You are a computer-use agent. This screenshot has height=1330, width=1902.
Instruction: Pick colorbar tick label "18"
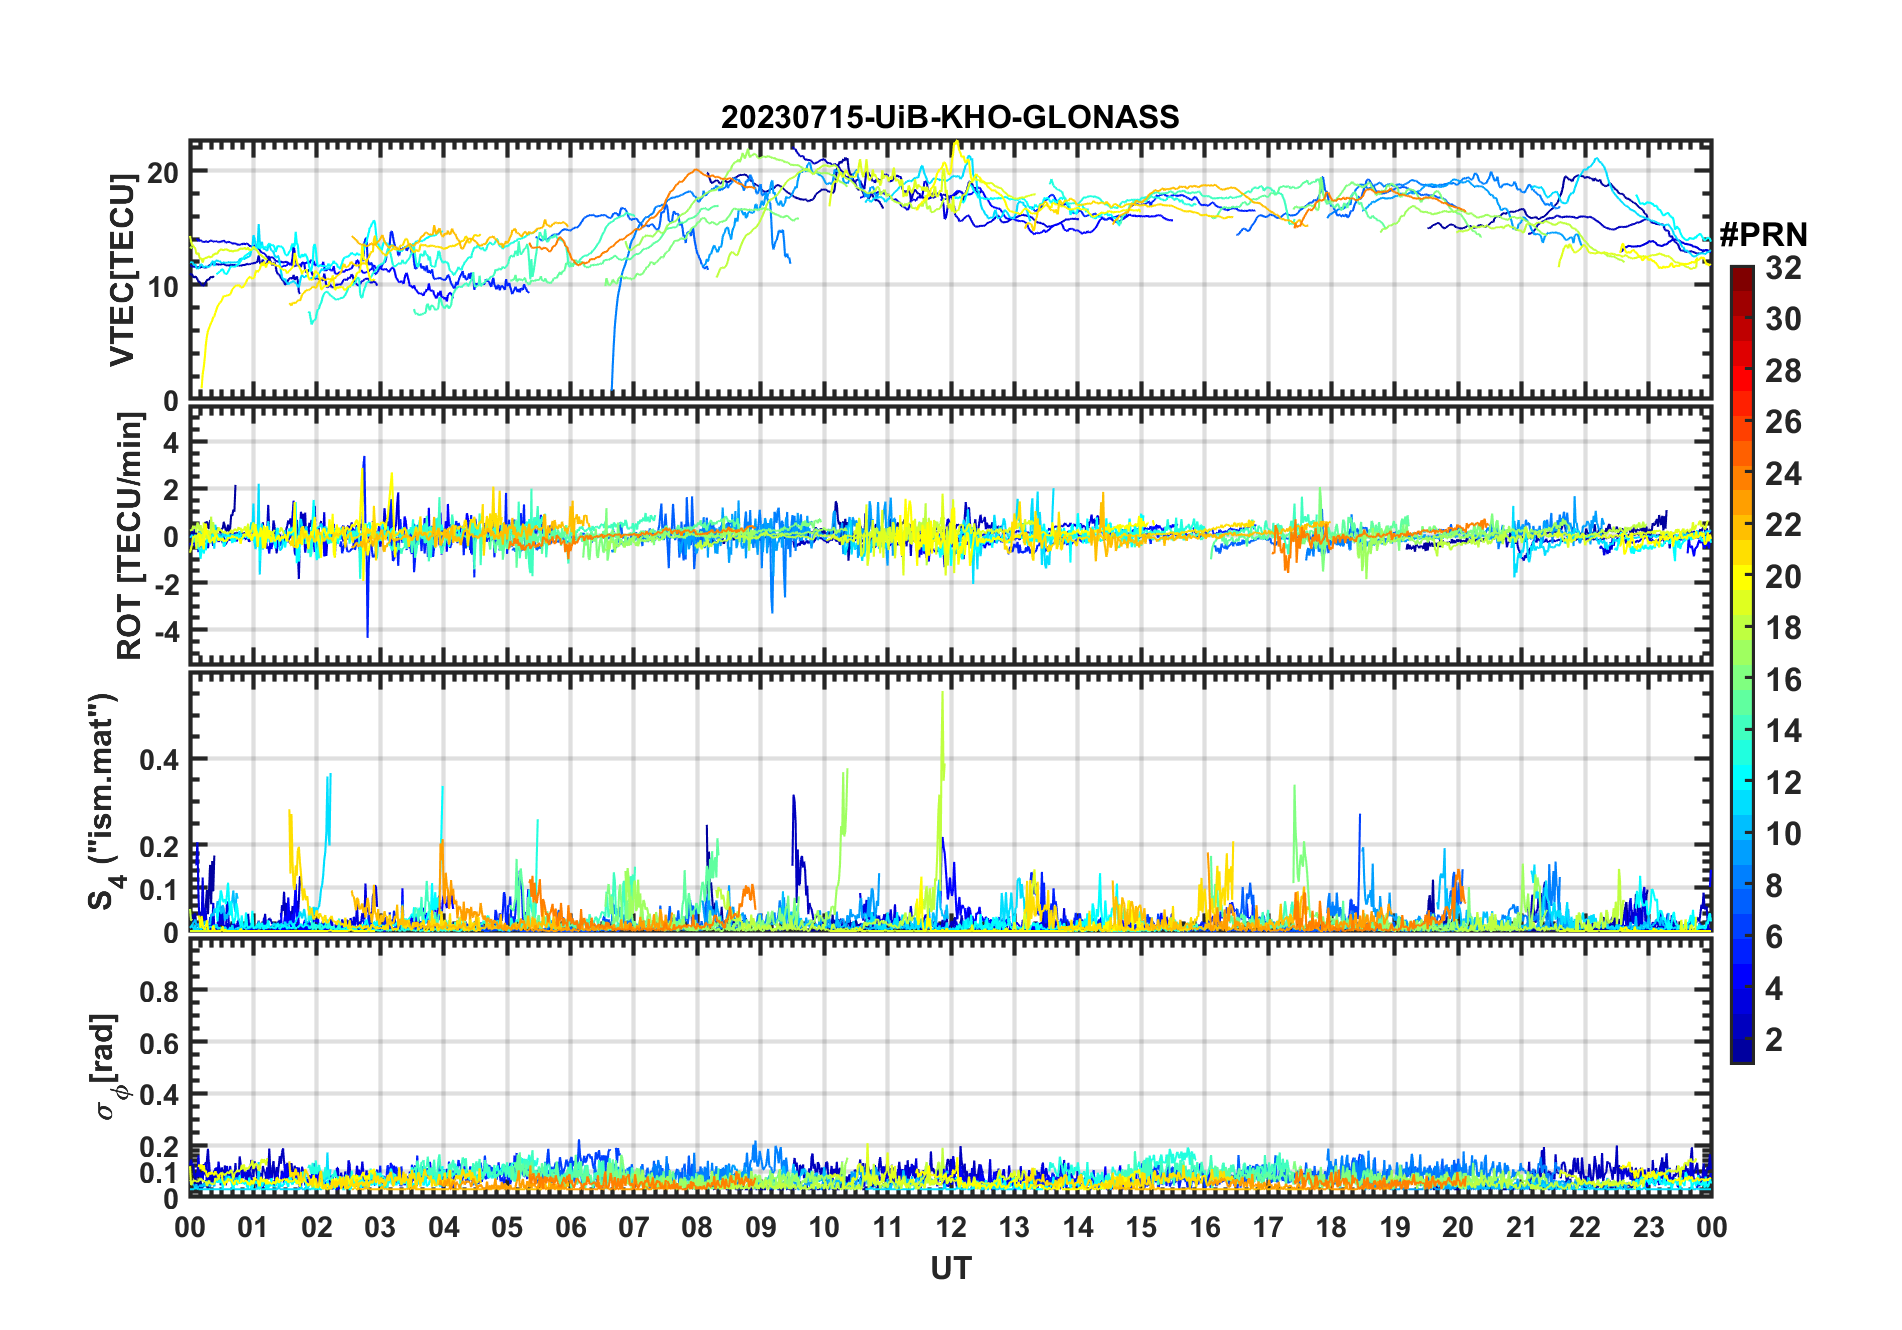tap(1783, 628)
